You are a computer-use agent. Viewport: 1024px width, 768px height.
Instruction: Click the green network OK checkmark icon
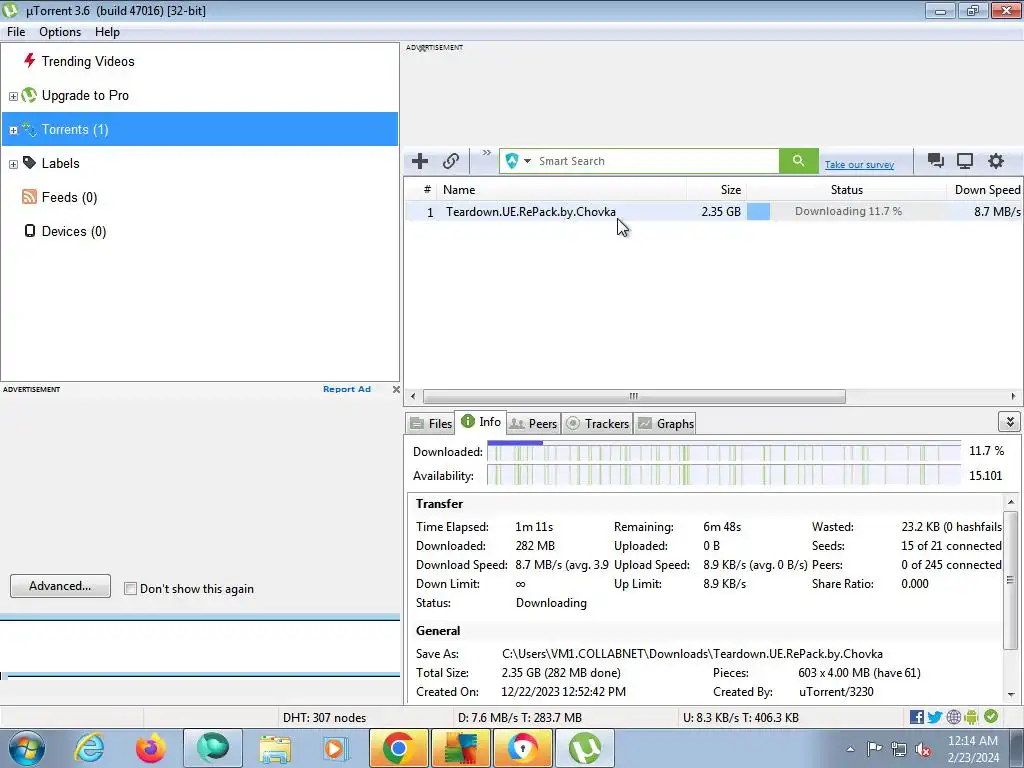(x=991, y=716)
